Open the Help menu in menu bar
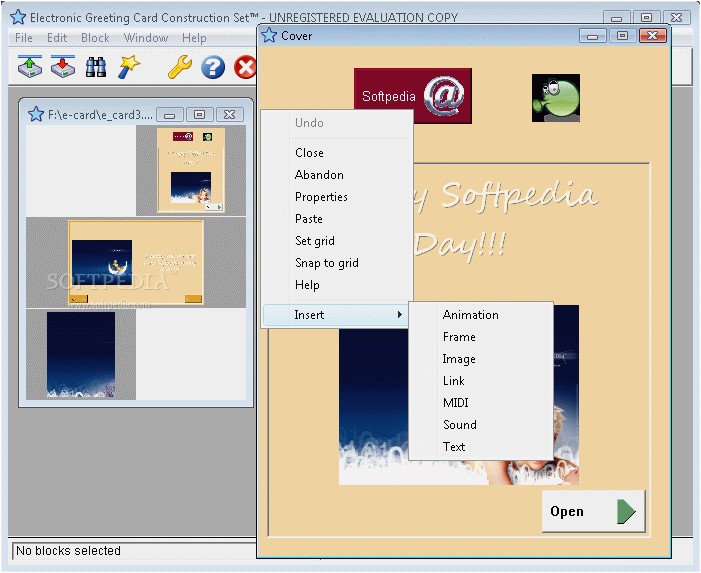Viewport: 701px width, 573px height. [x=194, y=38]
